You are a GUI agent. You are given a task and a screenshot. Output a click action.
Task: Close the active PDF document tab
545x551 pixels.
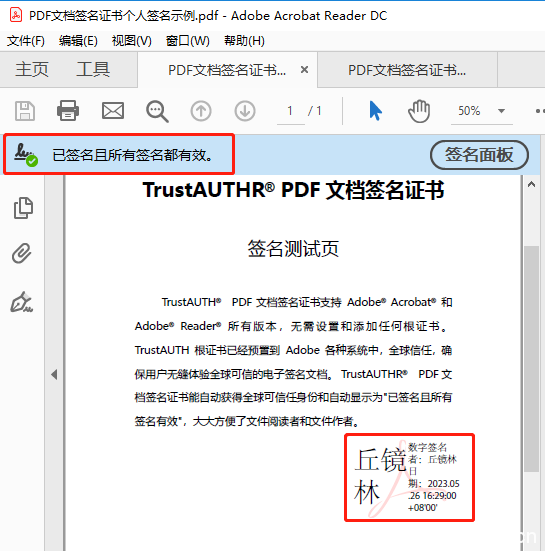tap(304, 70)
